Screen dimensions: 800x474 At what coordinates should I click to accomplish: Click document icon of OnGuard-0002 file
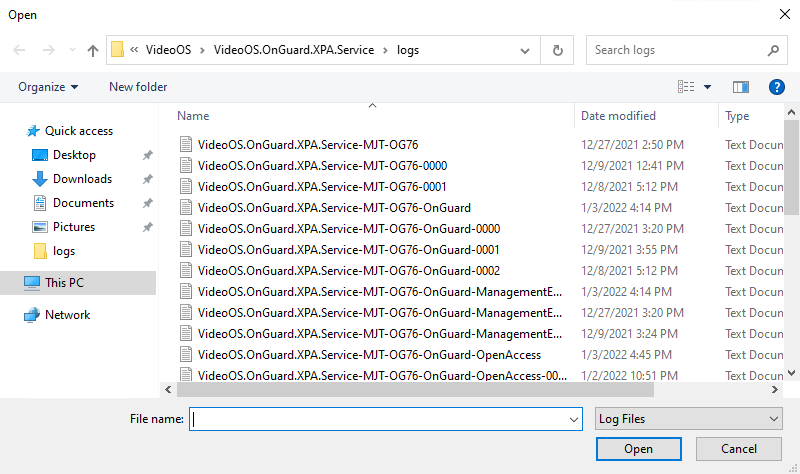click(186, 270)
